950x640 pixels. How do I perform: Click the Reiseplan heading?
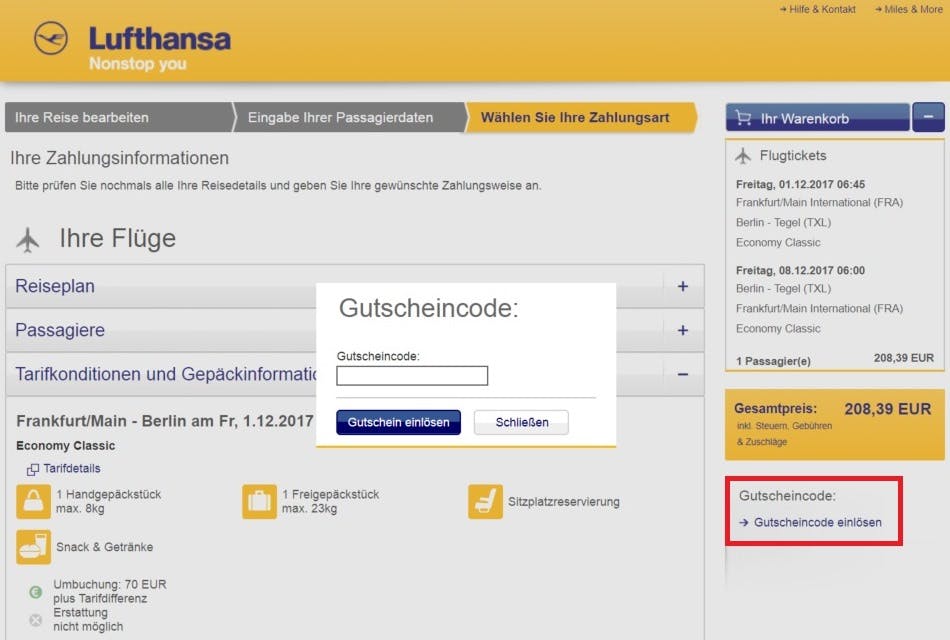[x=55, y=286]
